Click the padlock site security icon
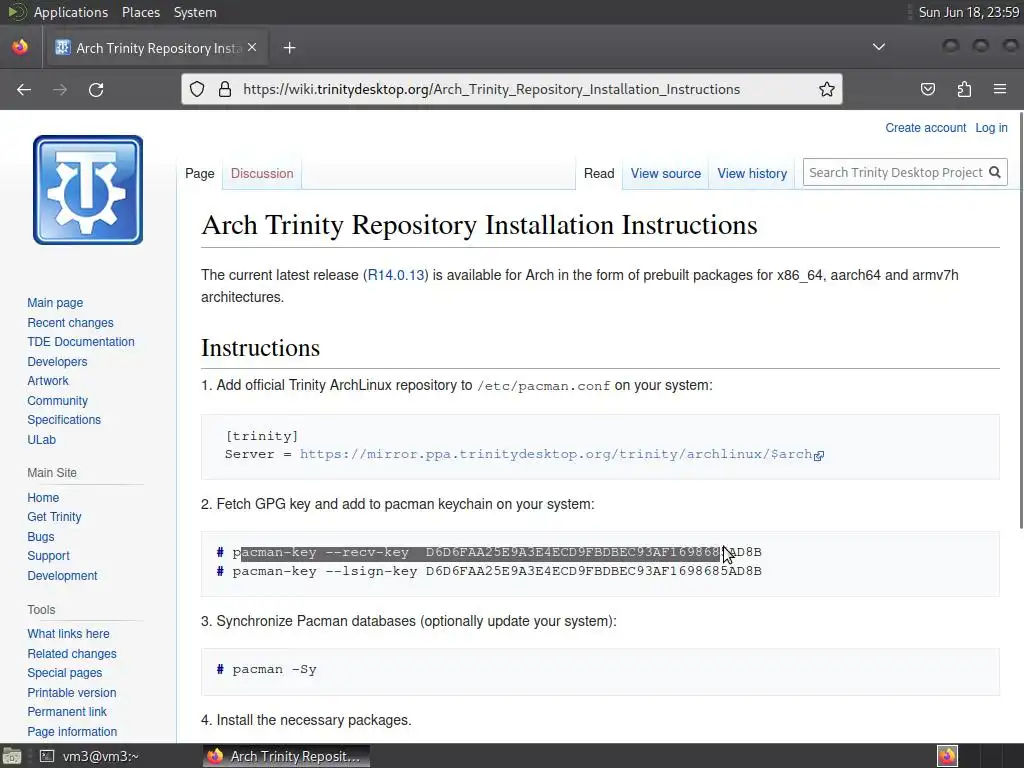This screenshot has width=1024, height=768. click(x=225, y=89)
